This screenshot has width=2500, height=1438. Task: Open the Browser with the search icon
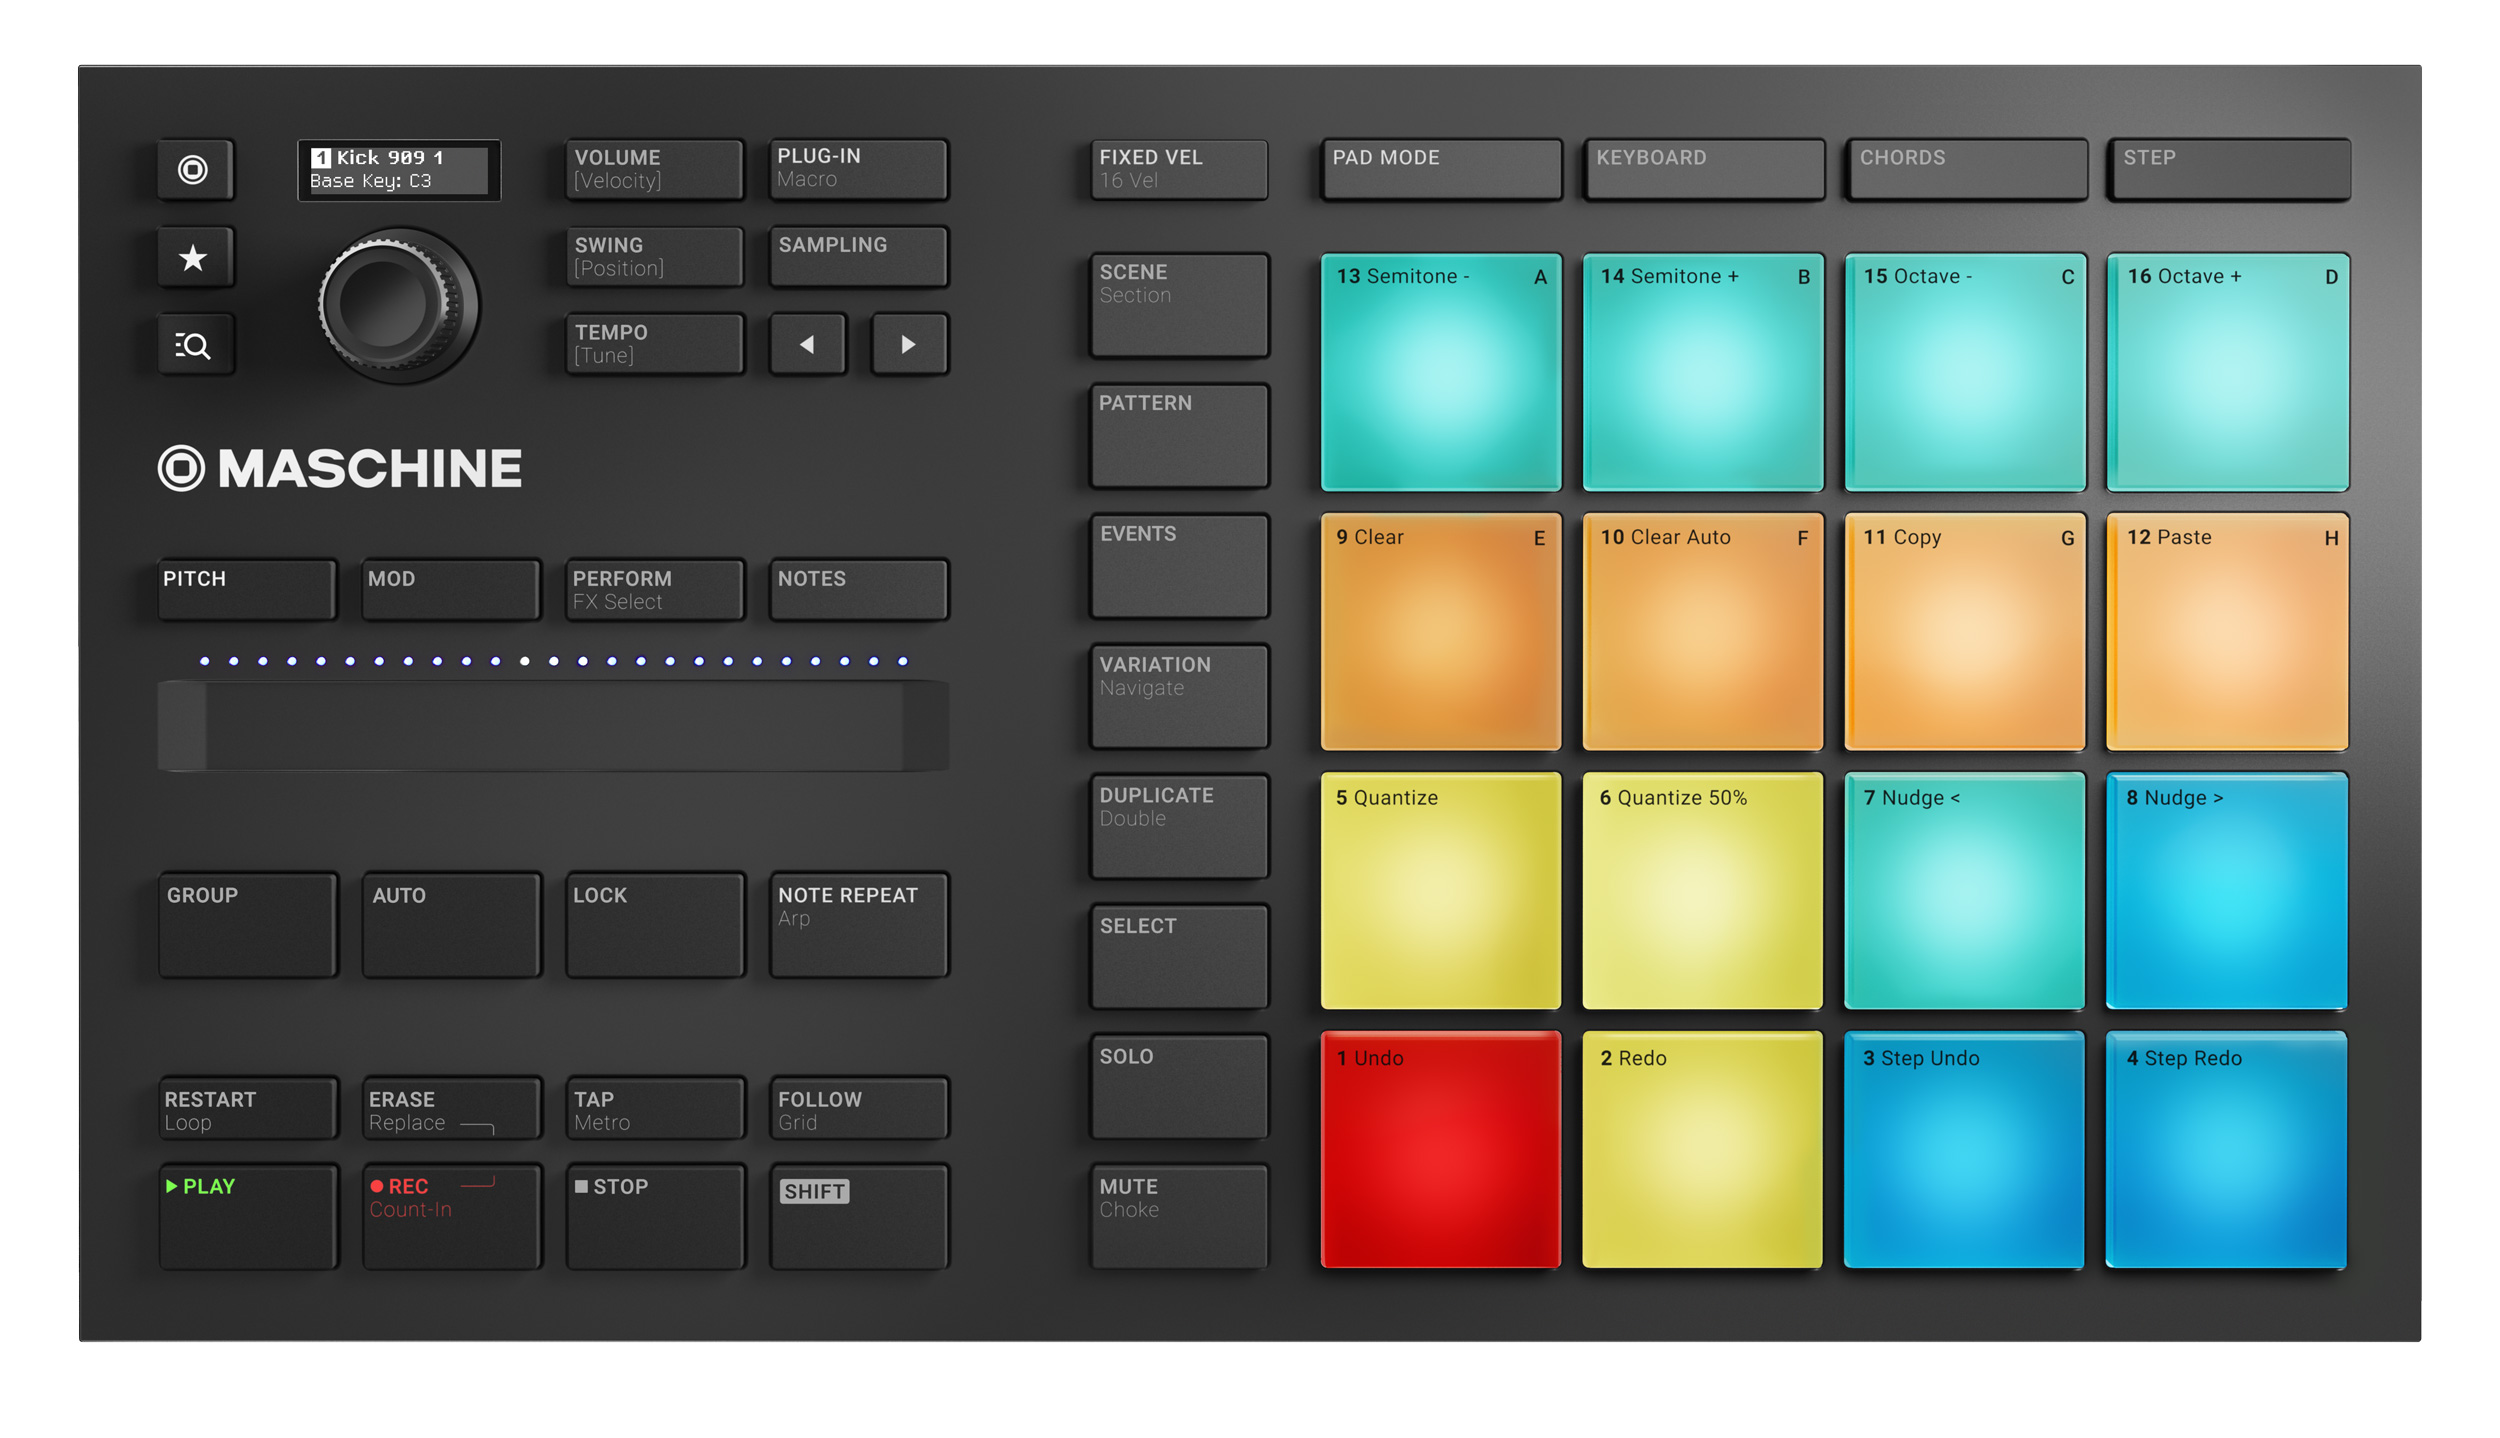[196, 345]
